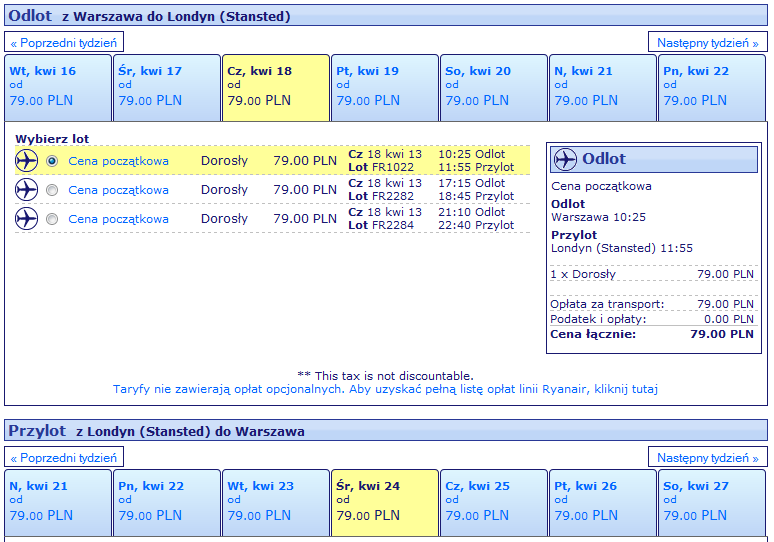Click '22:40 Przylot' time text
Viewport: 774px width, 542px height.
point(476,225)
